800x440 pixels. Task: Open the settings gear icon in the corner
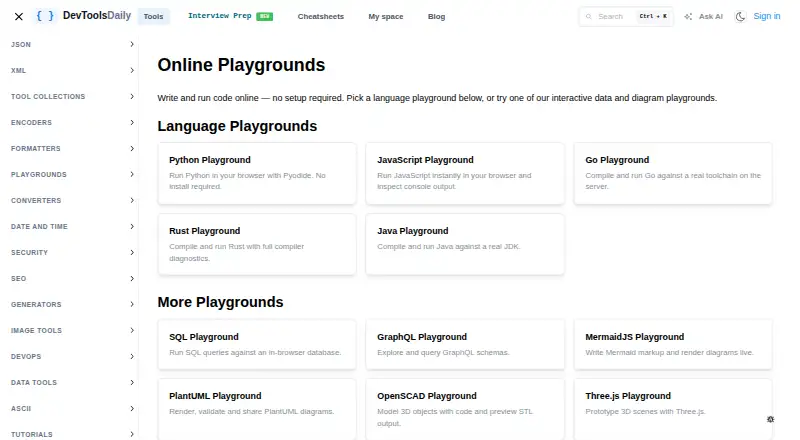click(770, 419)
